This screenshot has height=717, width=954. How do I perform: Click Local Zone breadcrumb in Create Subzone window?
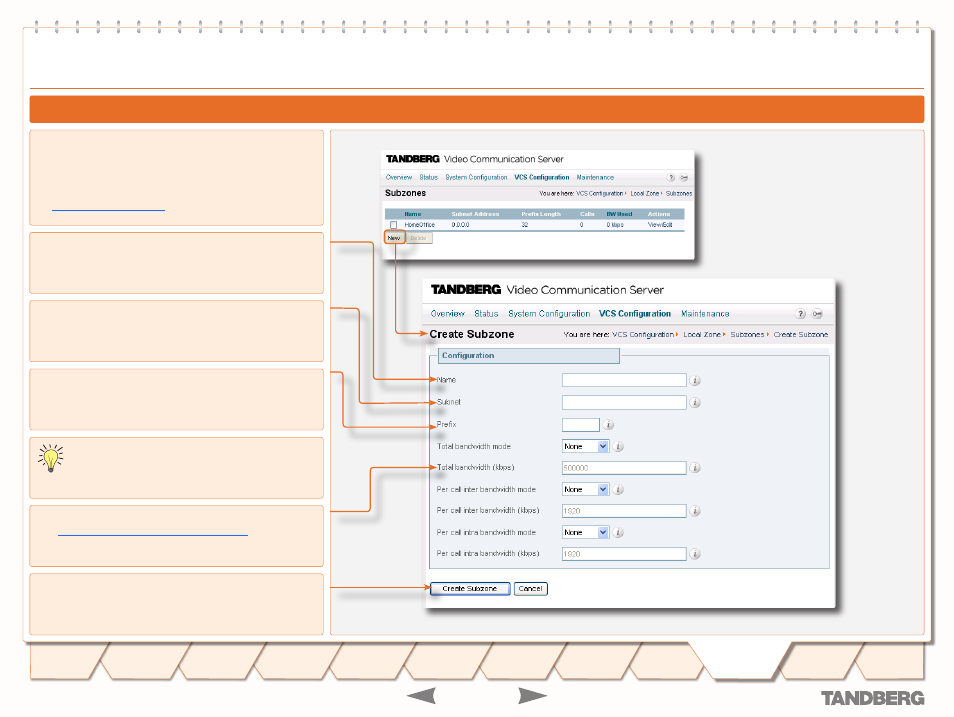[702, 335]
